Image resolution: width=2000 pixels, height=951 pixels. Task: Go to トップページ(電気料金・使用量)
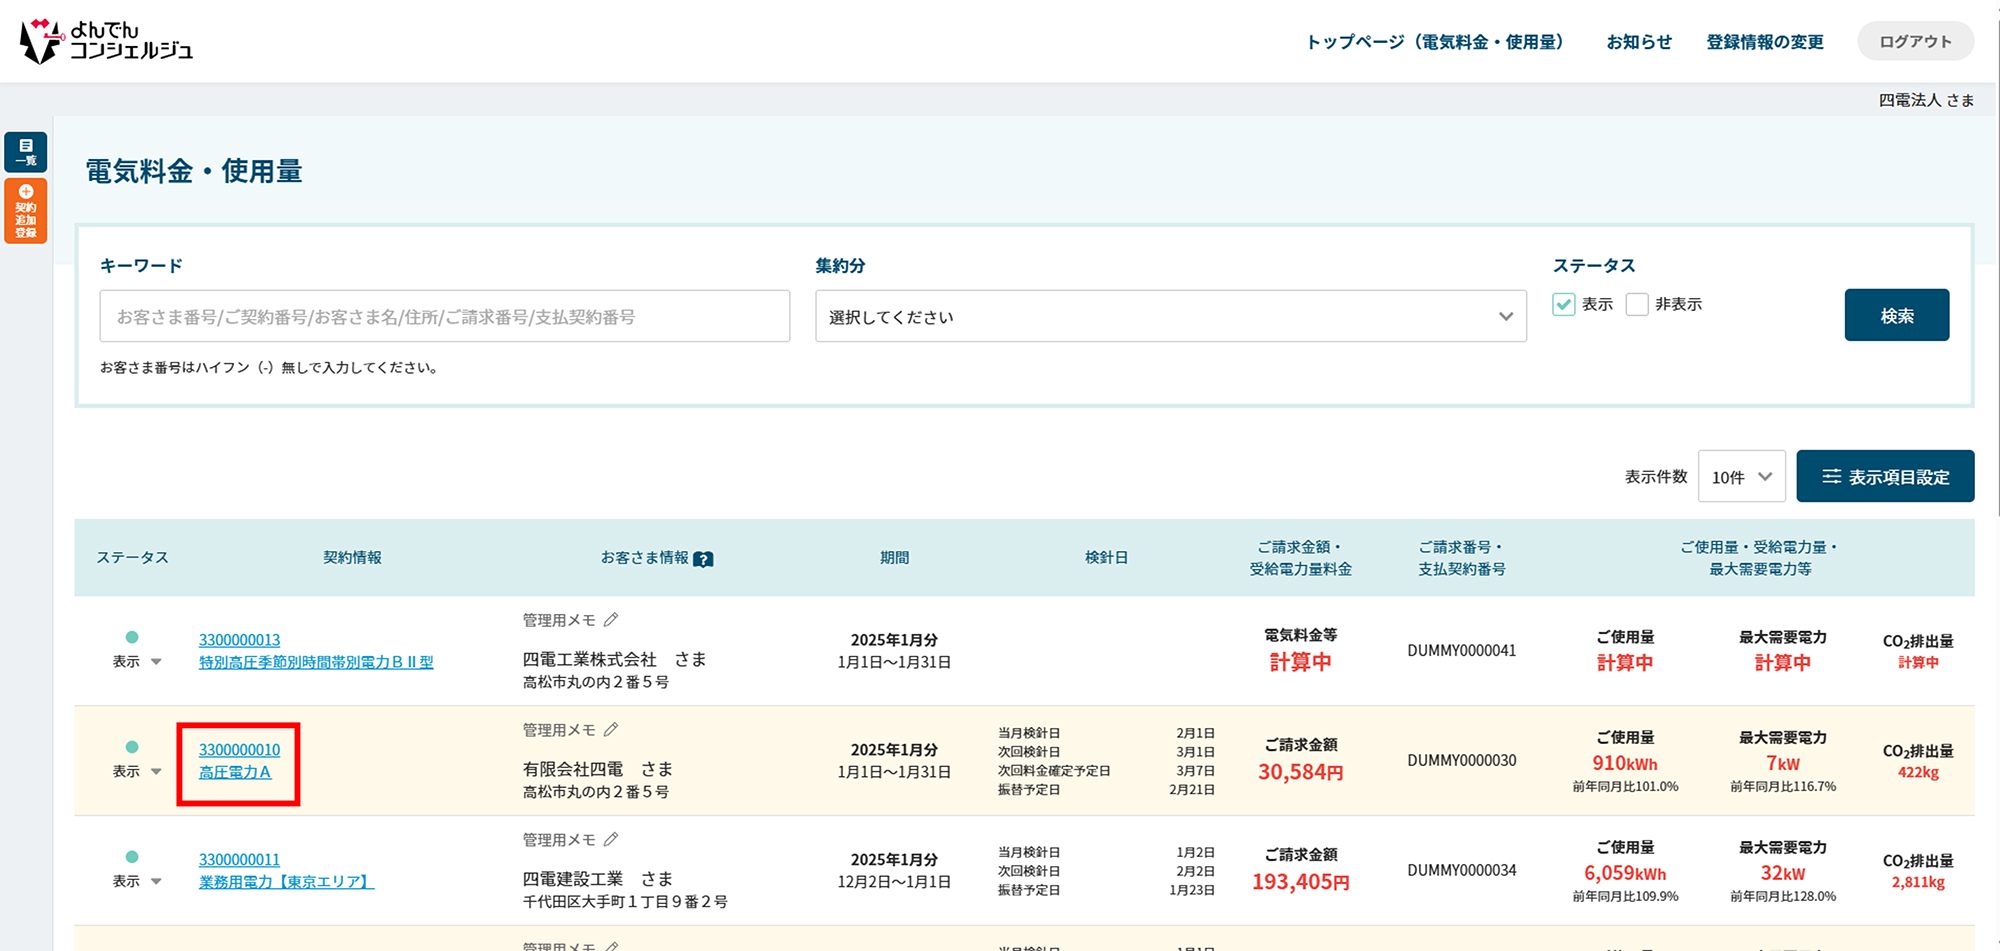coord(1435,42)
